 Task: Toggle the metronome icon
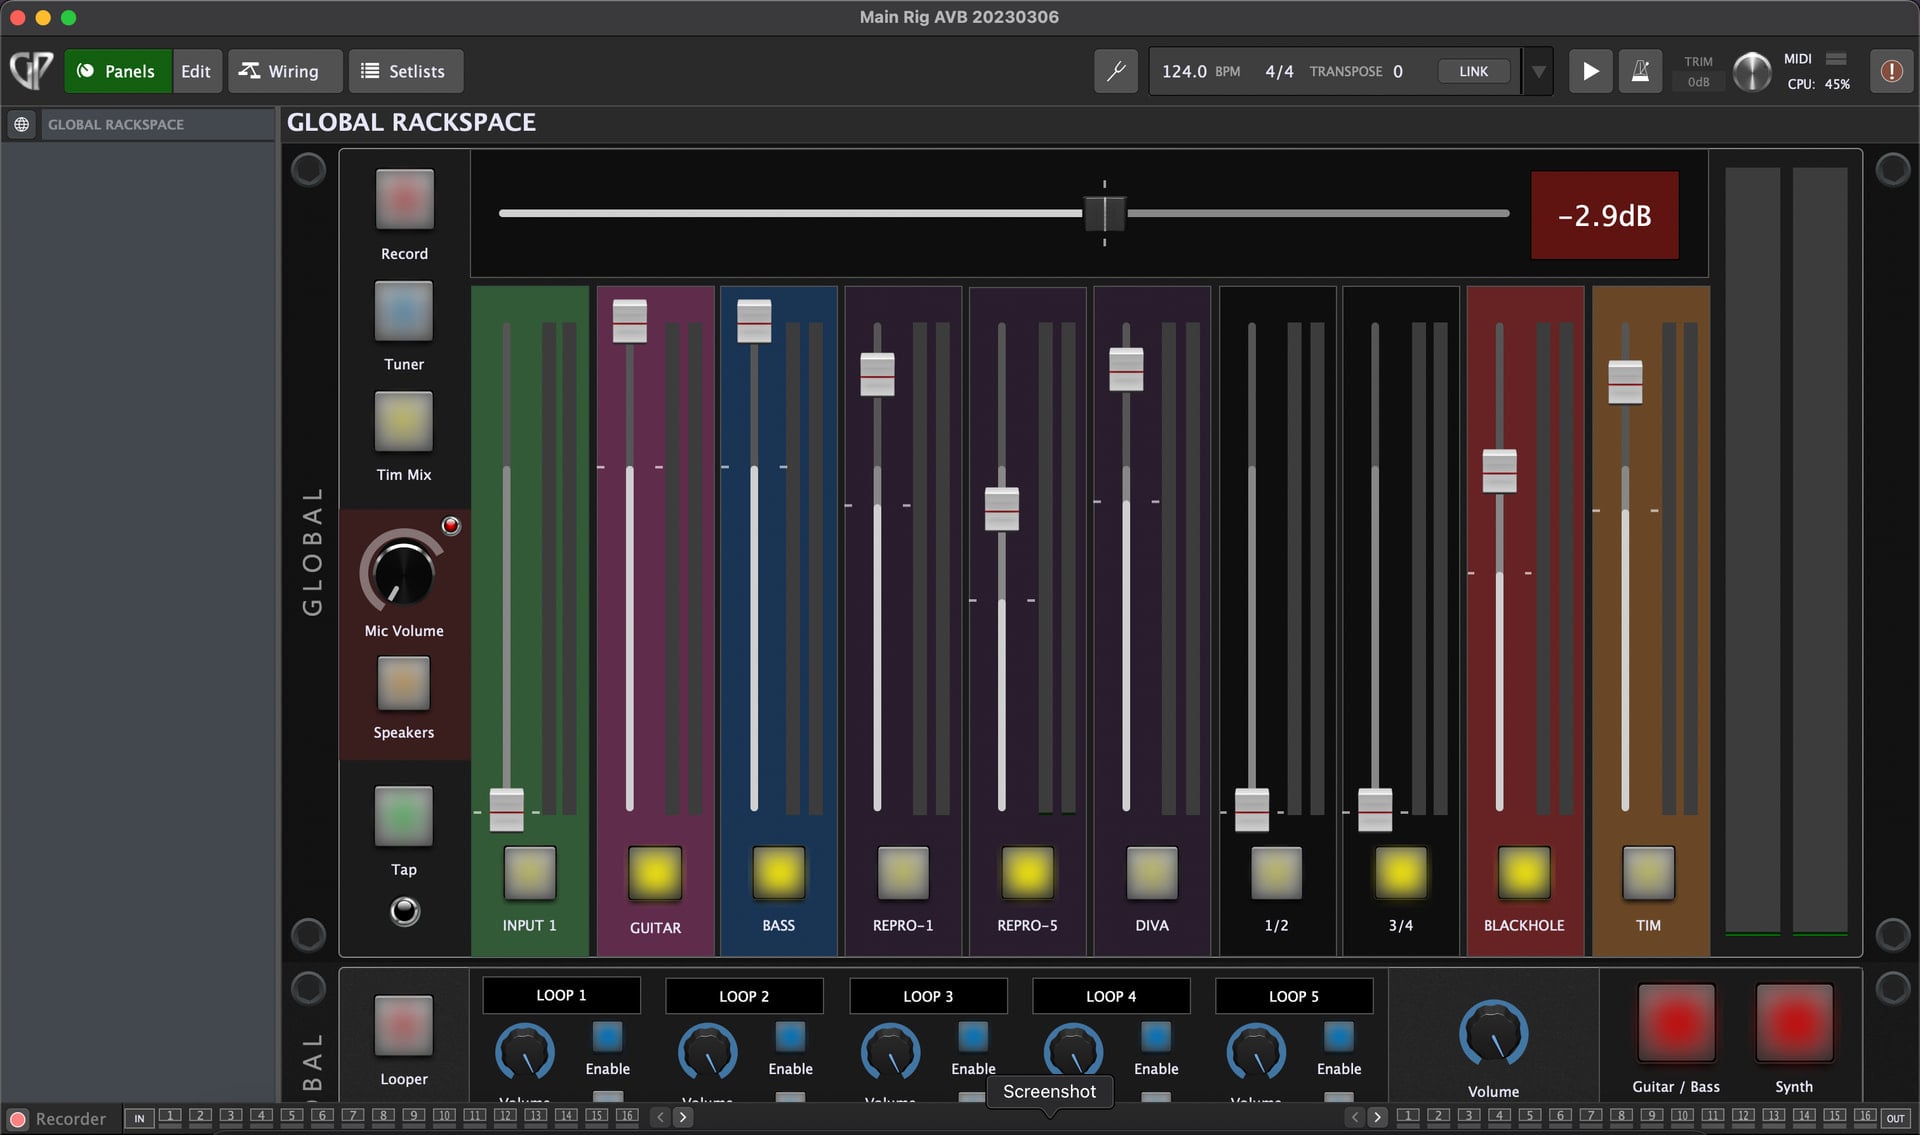click(x=1640, y=71)
